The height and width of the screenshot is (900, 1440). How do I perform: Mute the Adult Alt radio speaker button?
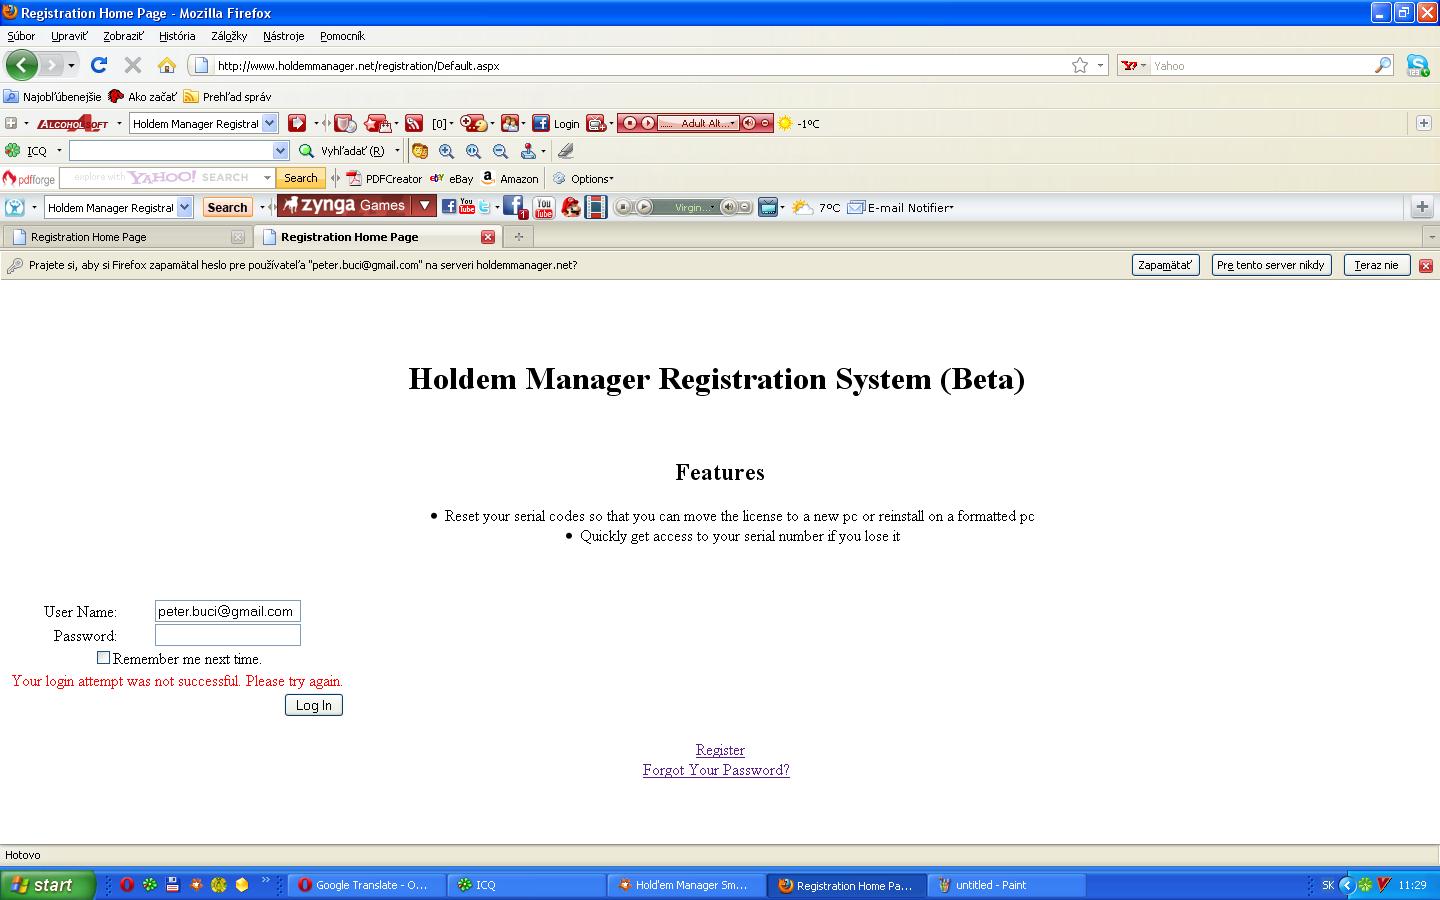click(x=749, y=124)
